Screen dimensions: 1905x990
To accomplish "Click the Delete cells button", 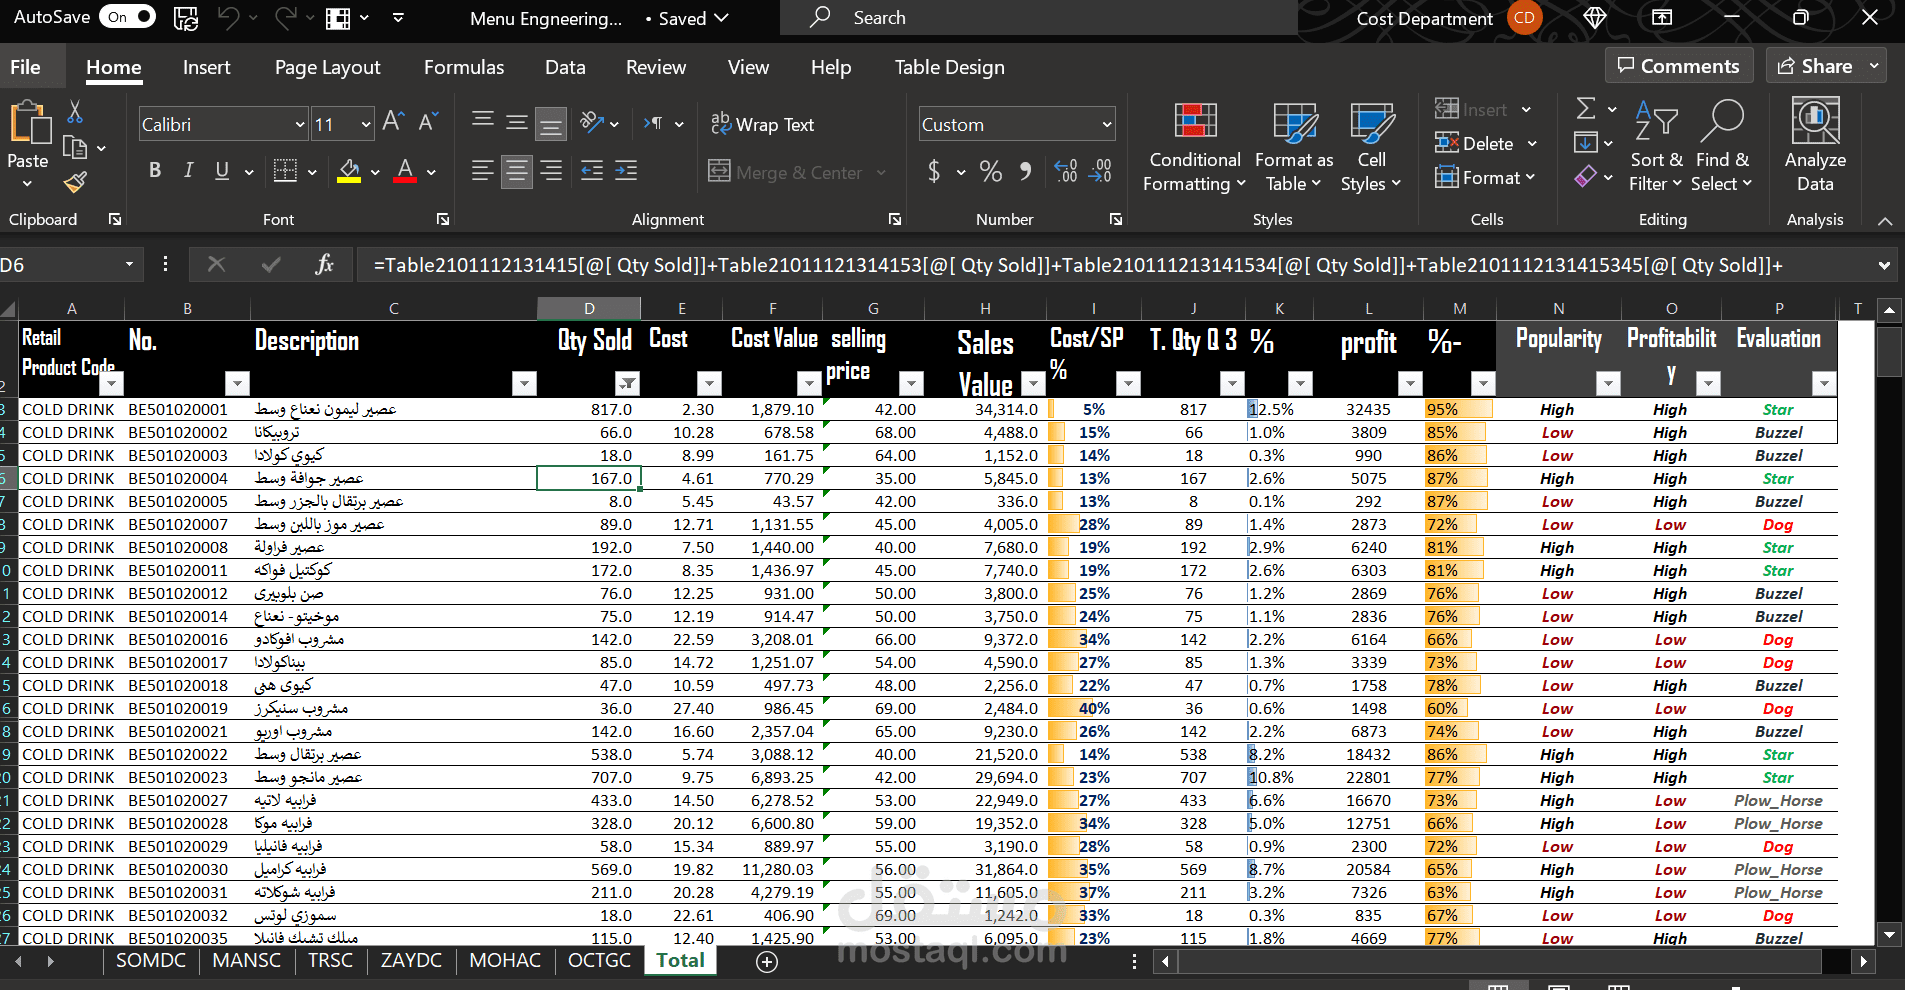I will (1474, 144).
